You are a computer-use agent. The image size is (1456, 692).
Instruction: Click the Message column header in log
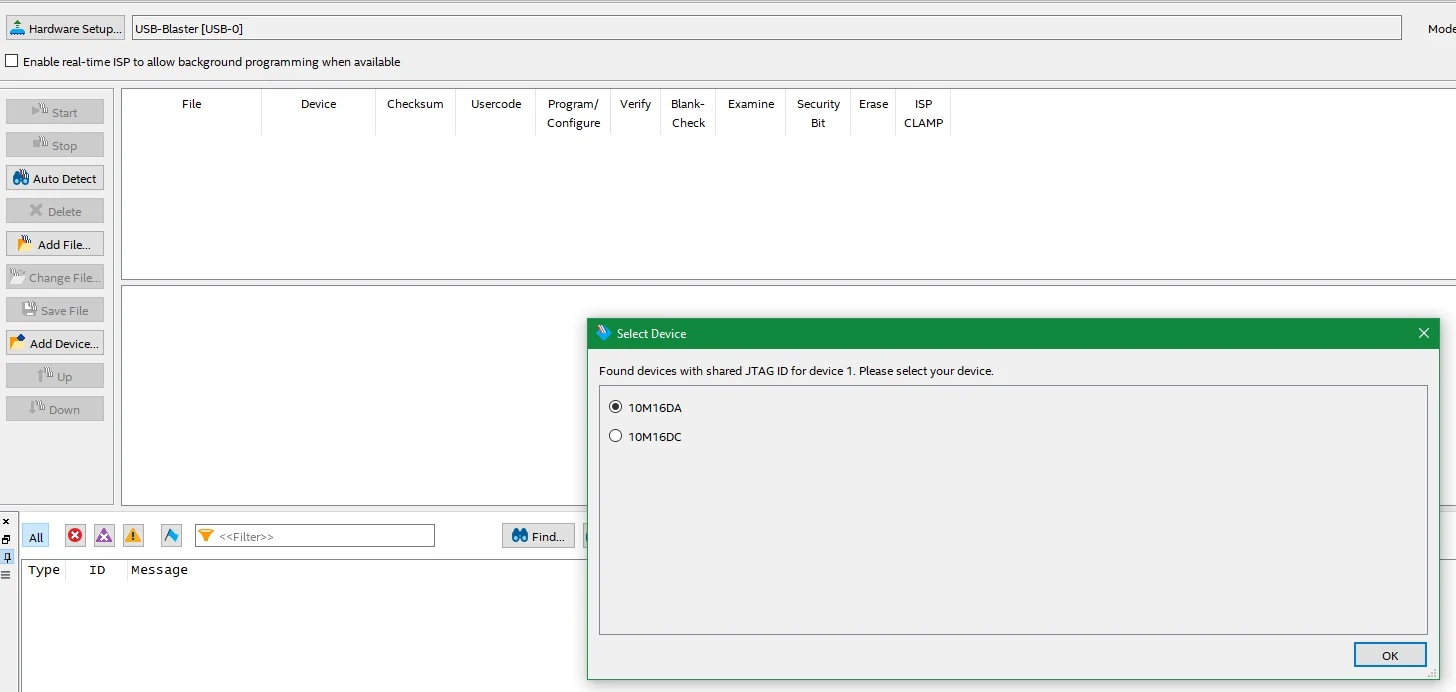coord(160,570)
